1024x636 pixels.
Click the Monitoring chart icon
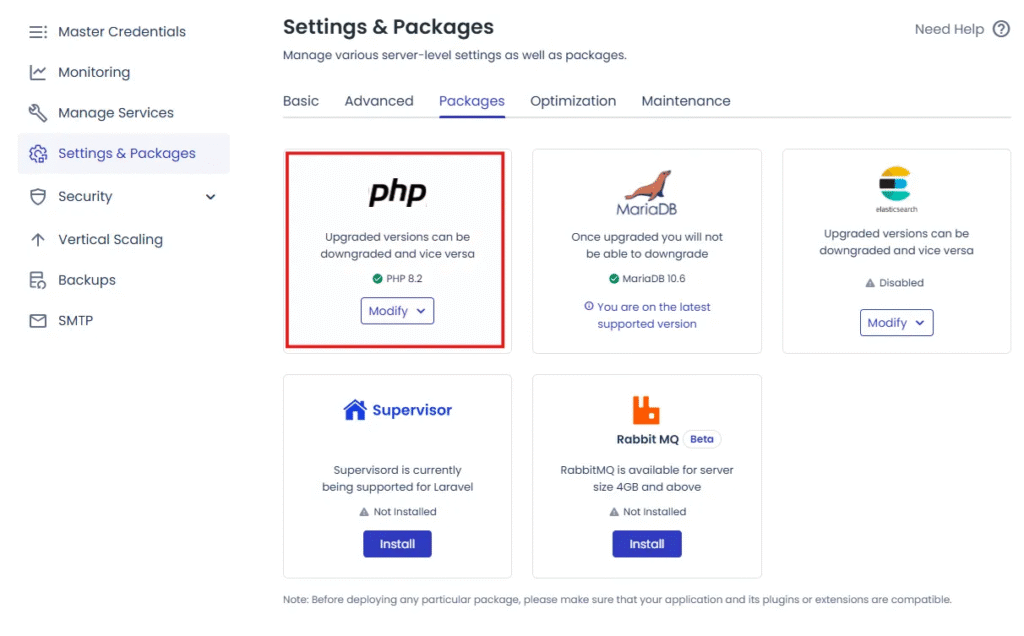coord(38,72)
